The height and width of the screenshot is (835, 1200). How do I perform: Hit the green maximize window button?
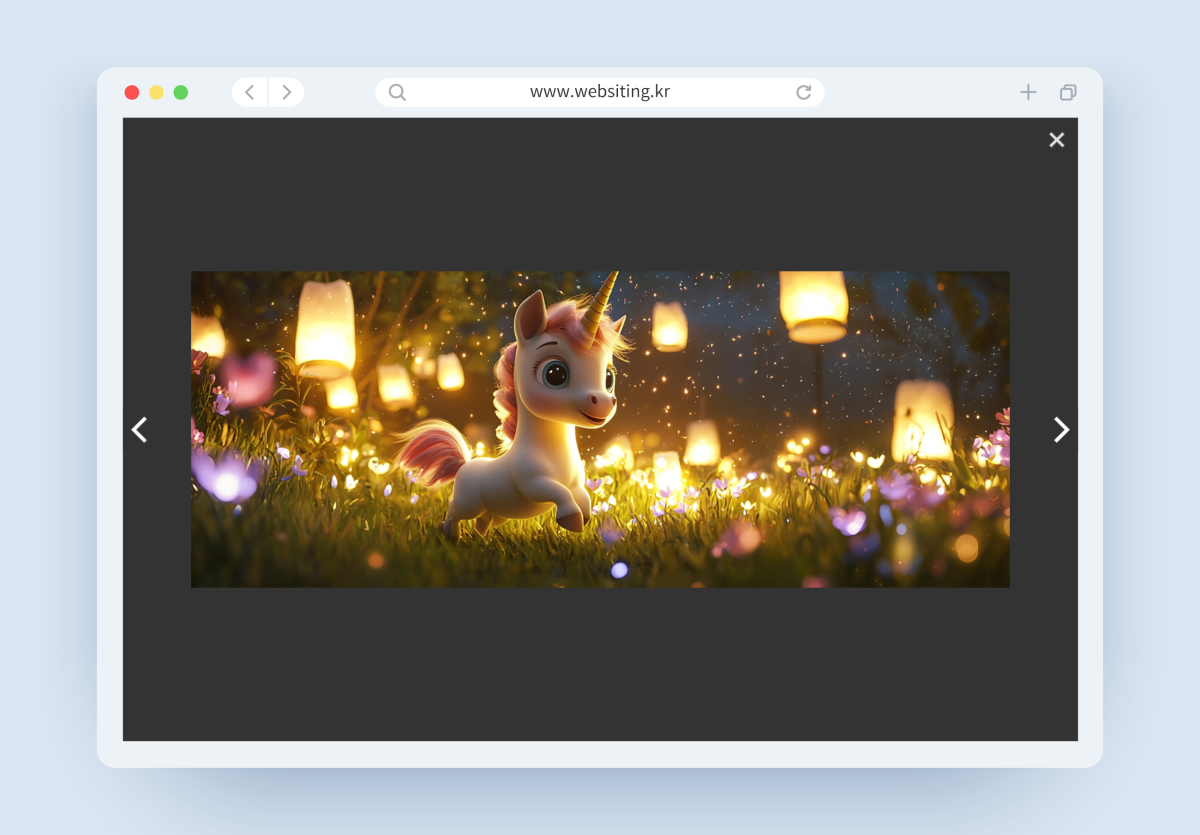coord(181,92)
